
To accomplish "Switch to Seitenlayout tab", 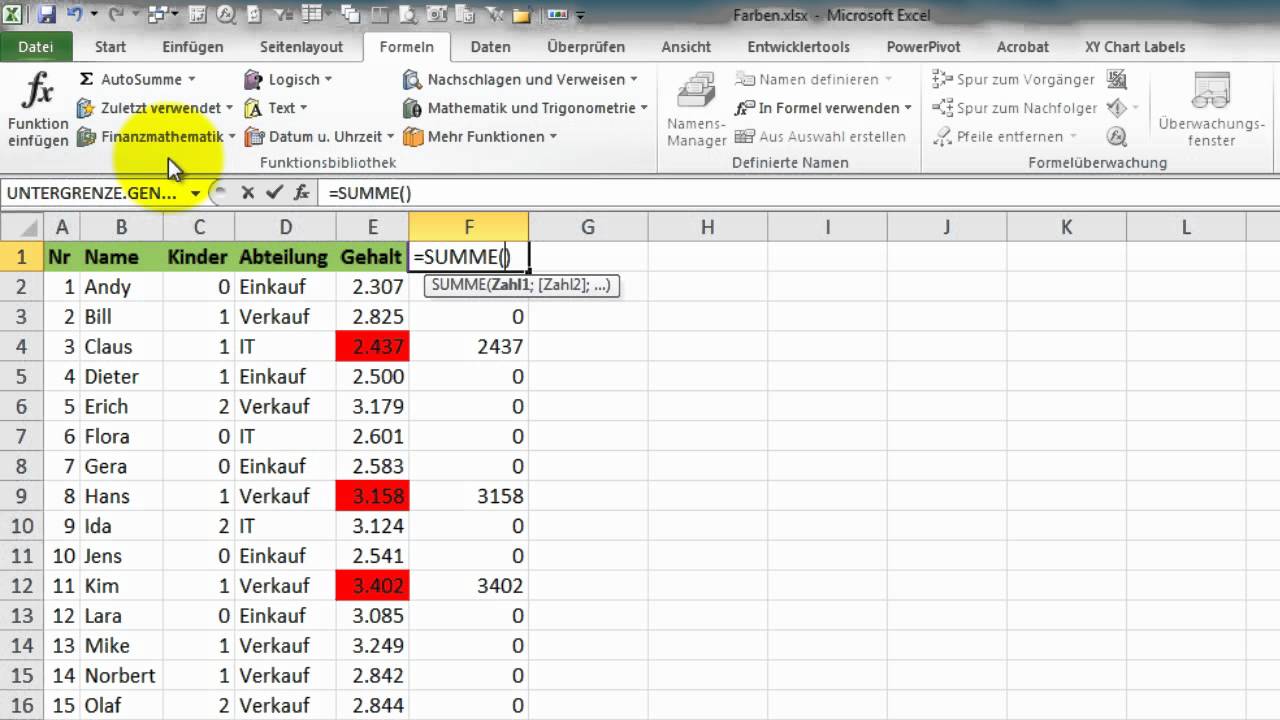I will [x=301, y=46].
